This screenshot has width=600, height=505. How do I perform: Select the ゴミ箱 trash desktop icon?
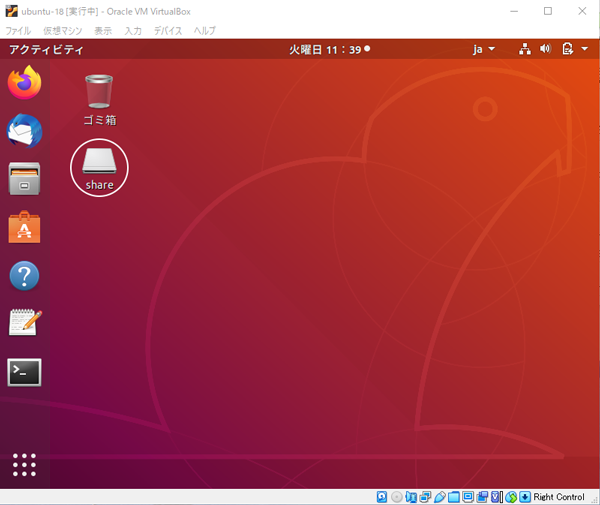99,100
